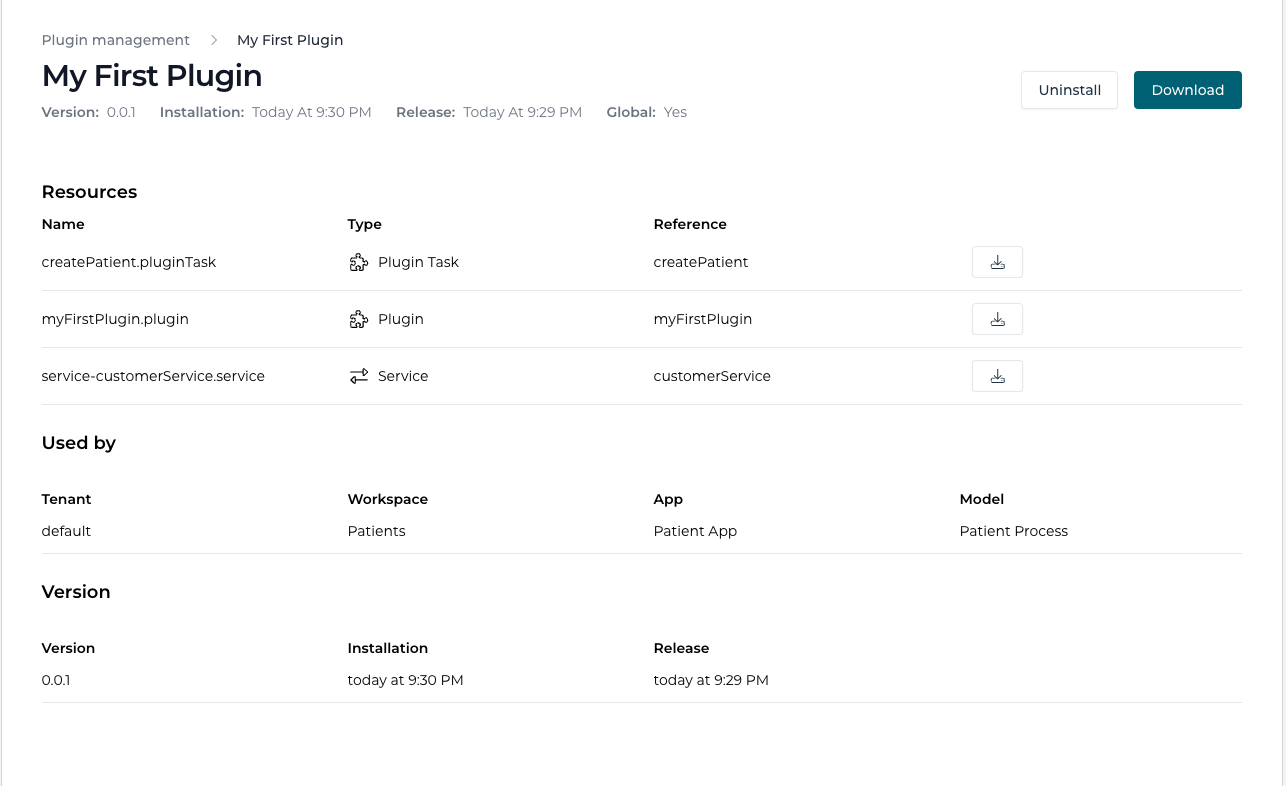The width and height of the screenshot is (1286, 786).
Task: Click the Service type icon
Action: pos(359,376)
